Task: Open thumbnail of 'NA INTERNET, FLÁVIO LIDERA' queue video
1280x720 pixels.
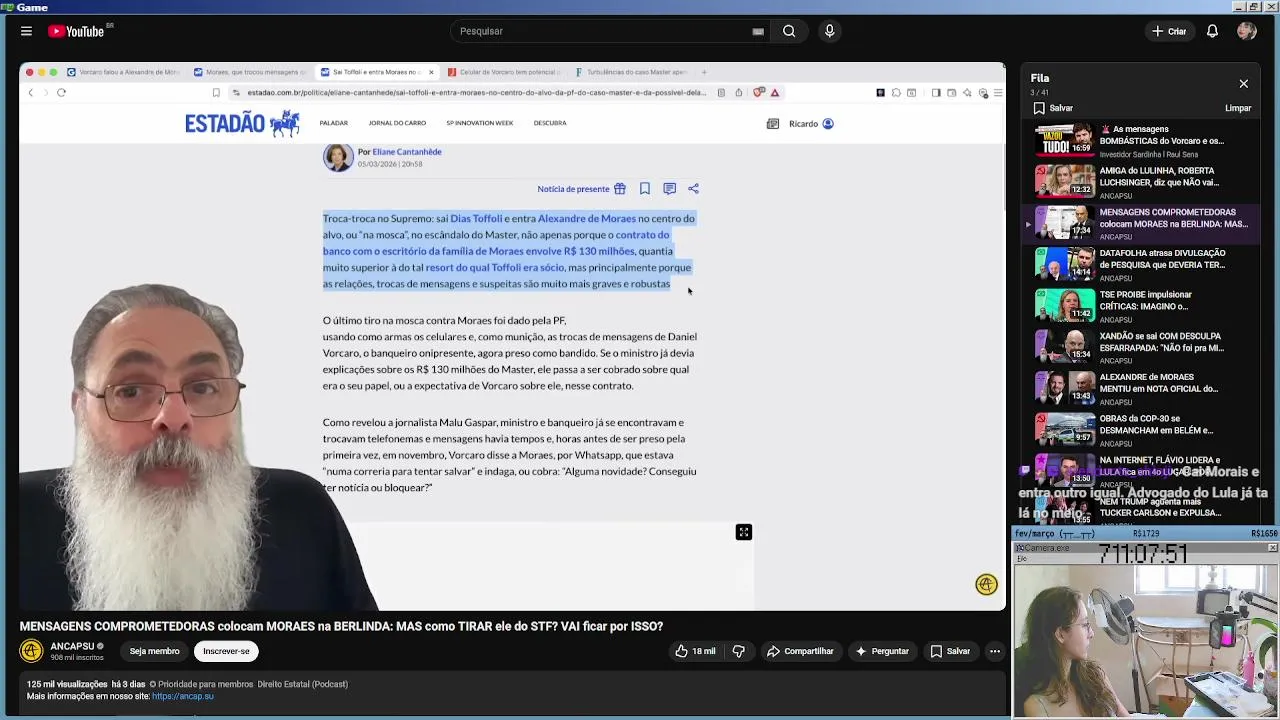Action: click(1064, 471)
